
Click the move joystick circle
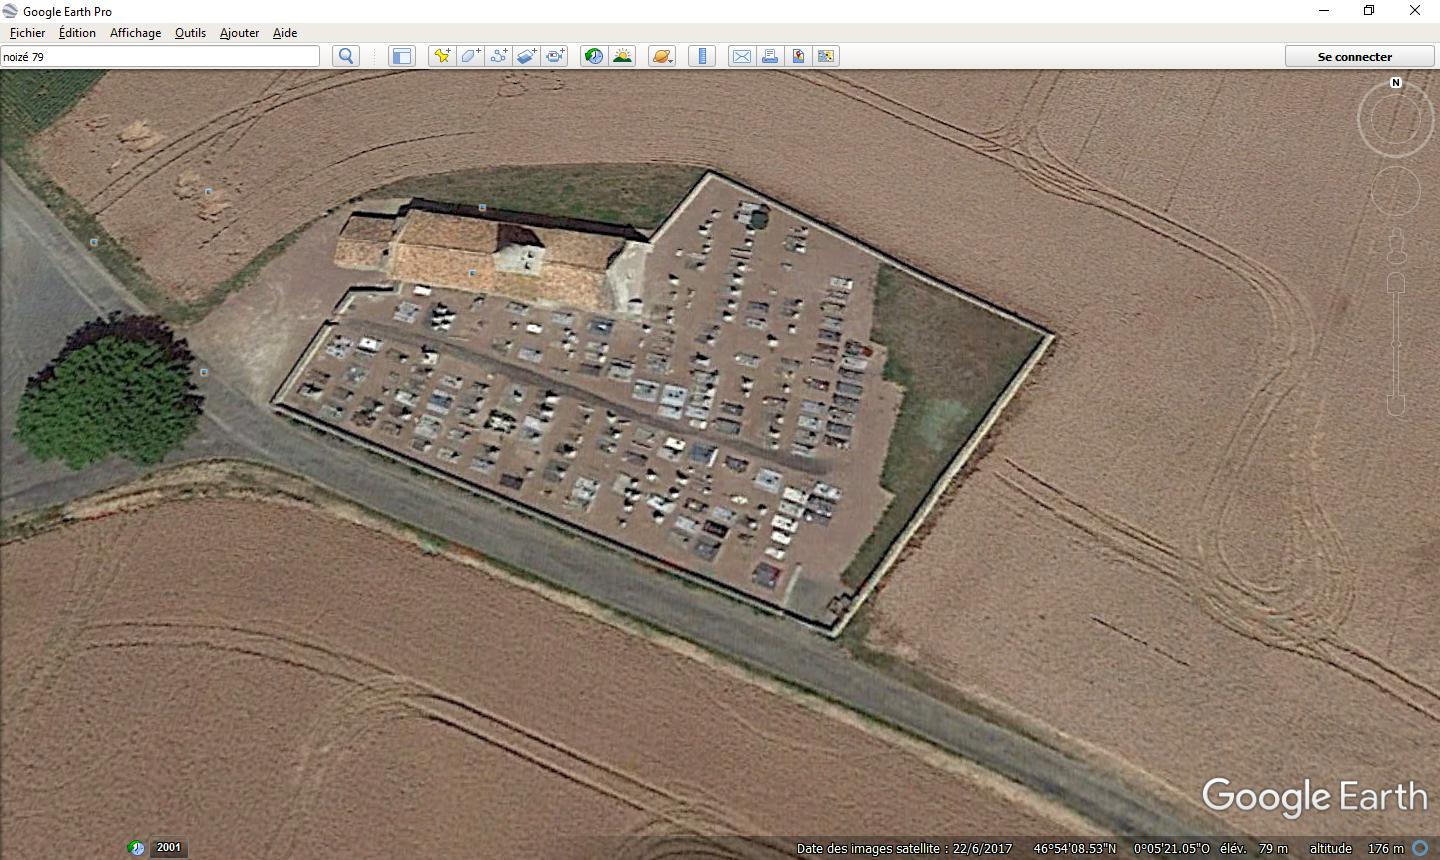tap(1396, 191)
